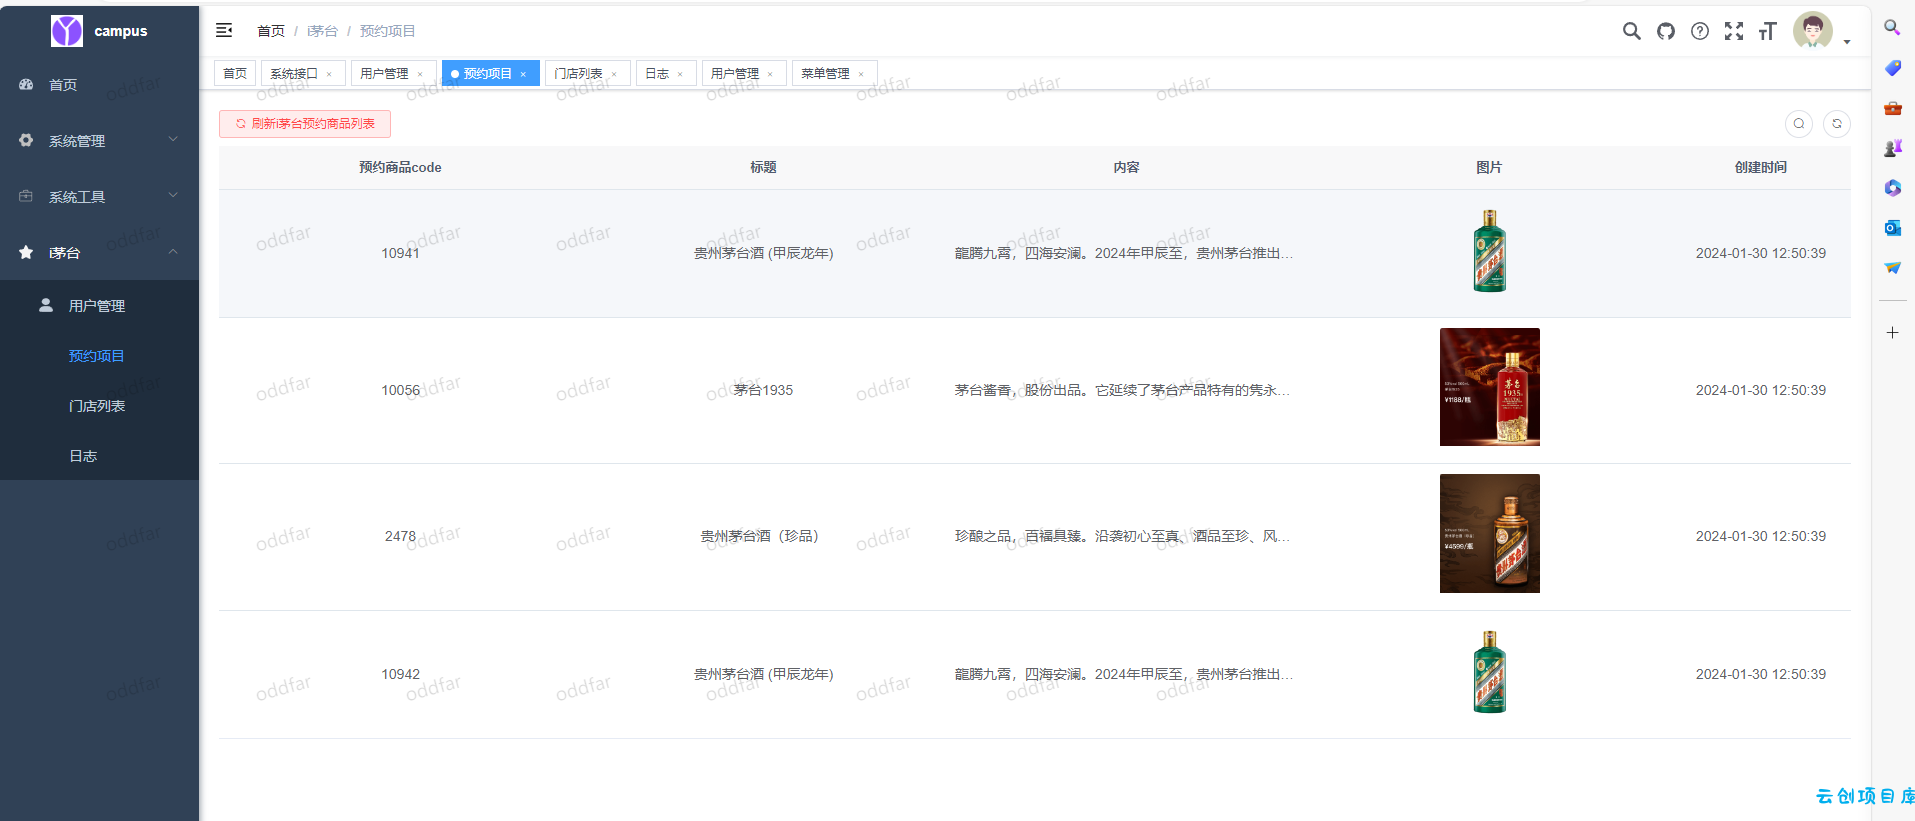The image size is (1915, 821).
Task: Click the 图片 column header
Action: [1489, 168]
